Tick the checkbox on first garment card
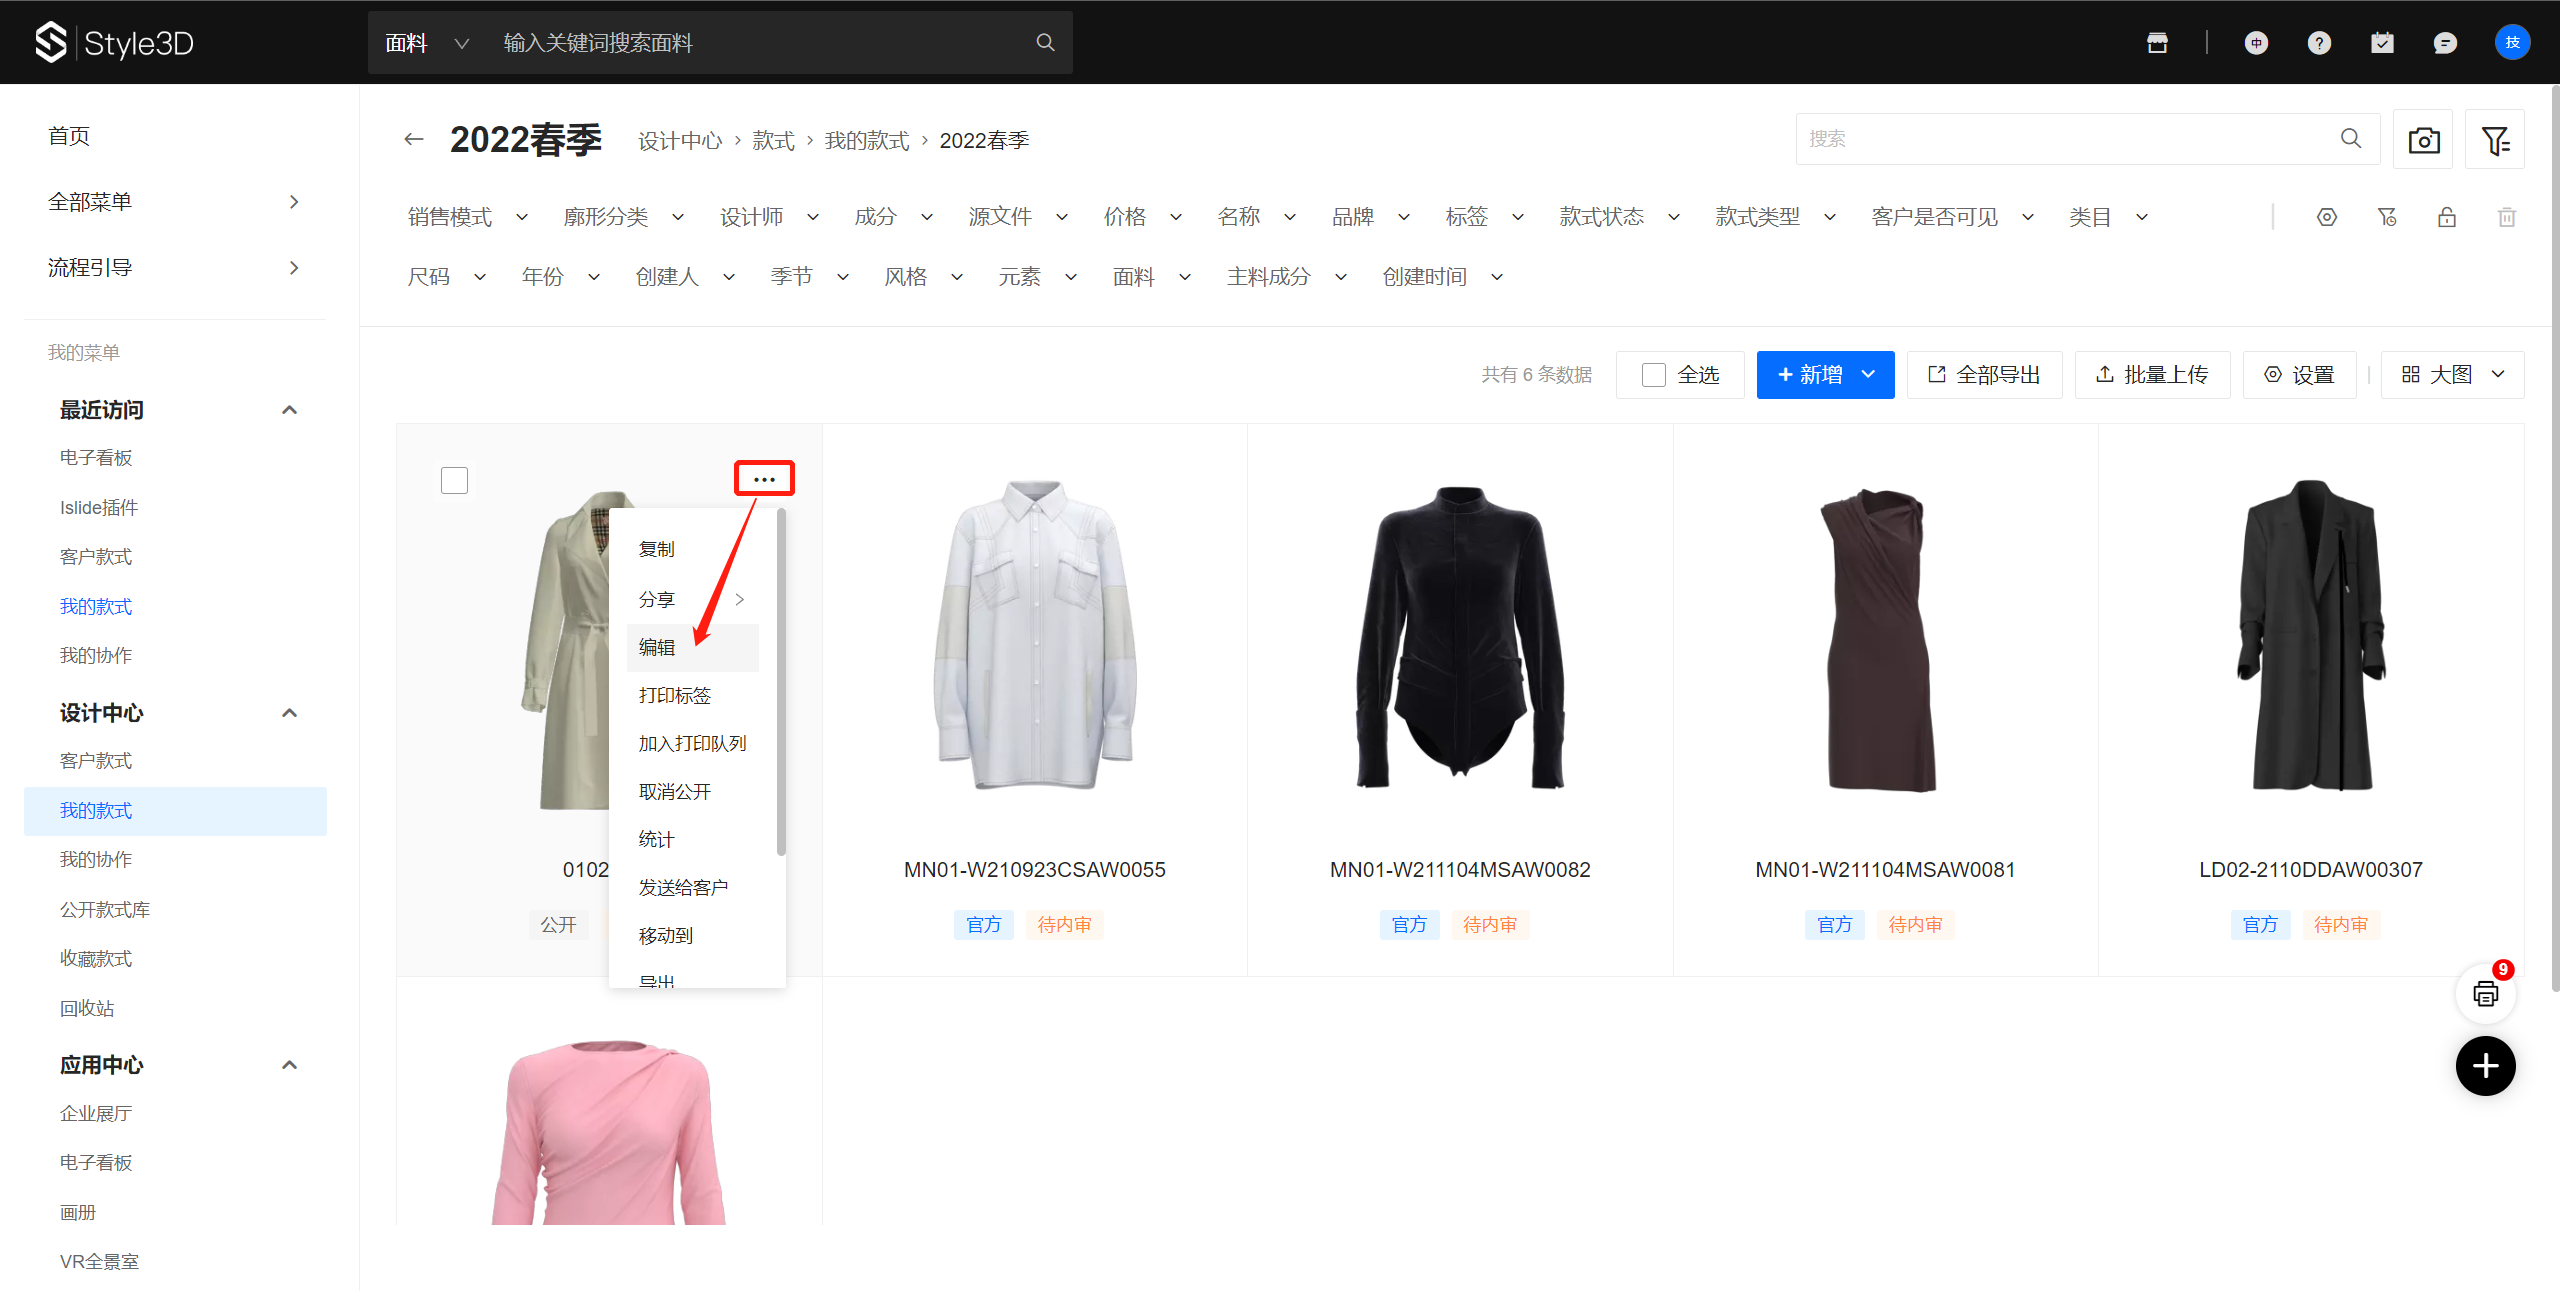 [x=454, y=480]
